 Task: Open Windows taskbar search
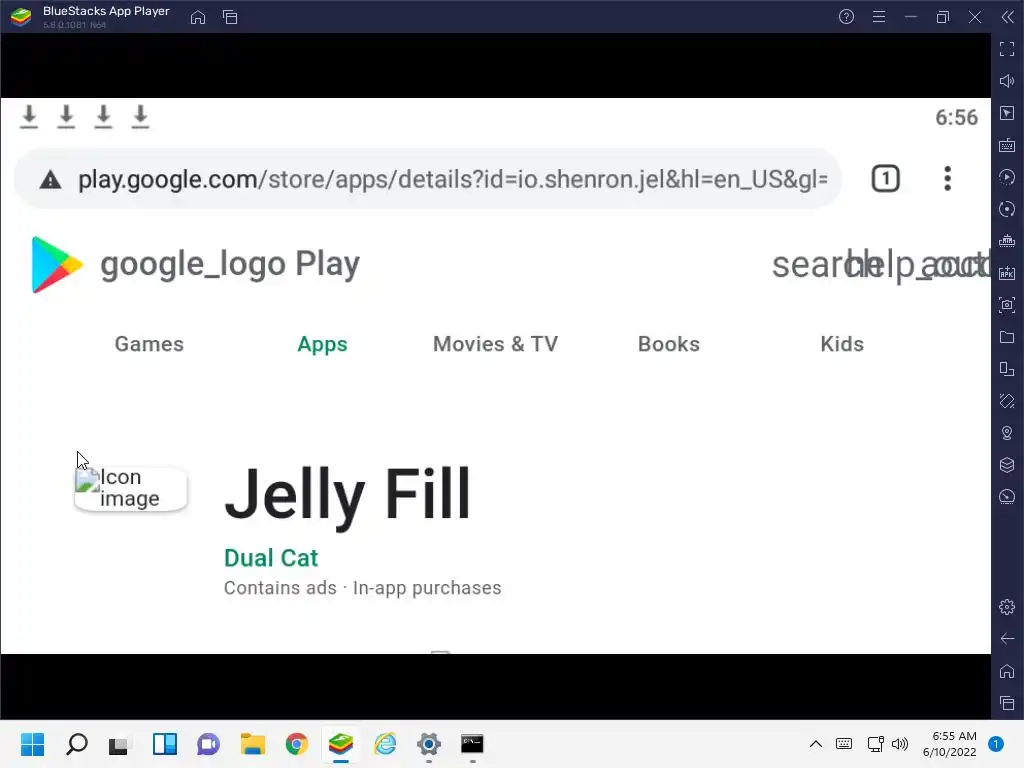[77, 744]
